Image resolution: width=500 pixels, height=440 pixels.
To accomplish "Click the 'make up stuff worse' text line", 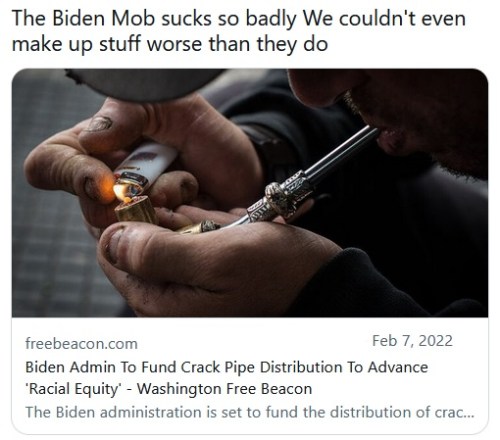I will pyautogui.click(x=170, y=44).
